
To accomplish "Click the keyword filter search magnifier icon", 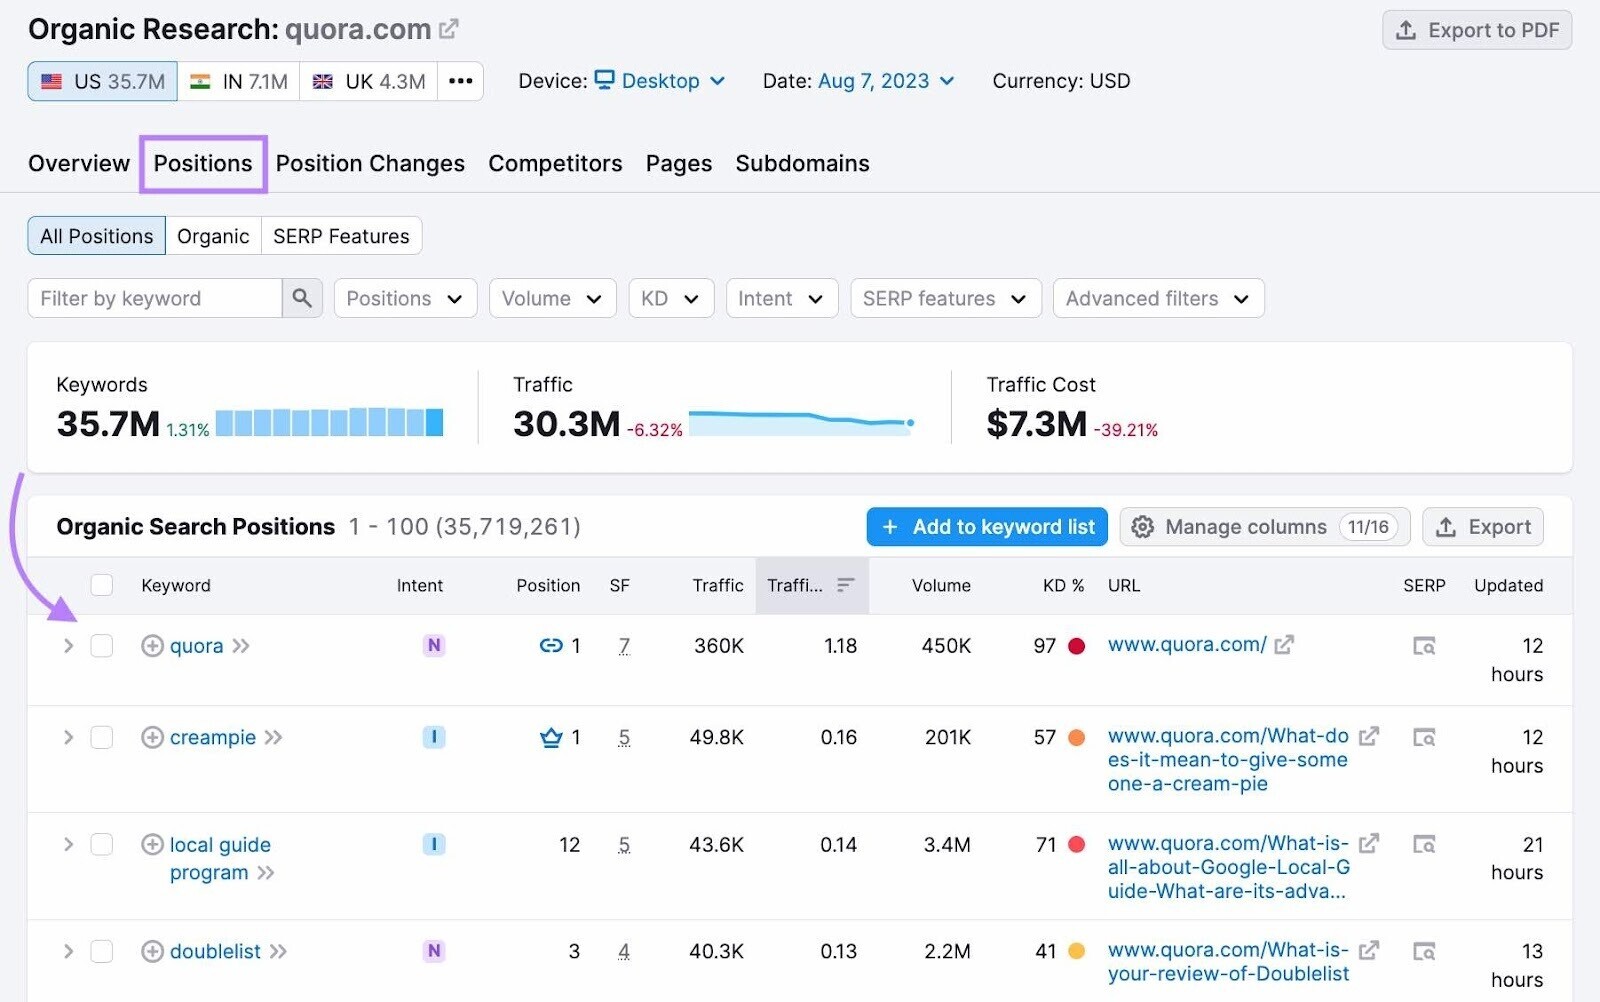I will click(x=302, y=298).
